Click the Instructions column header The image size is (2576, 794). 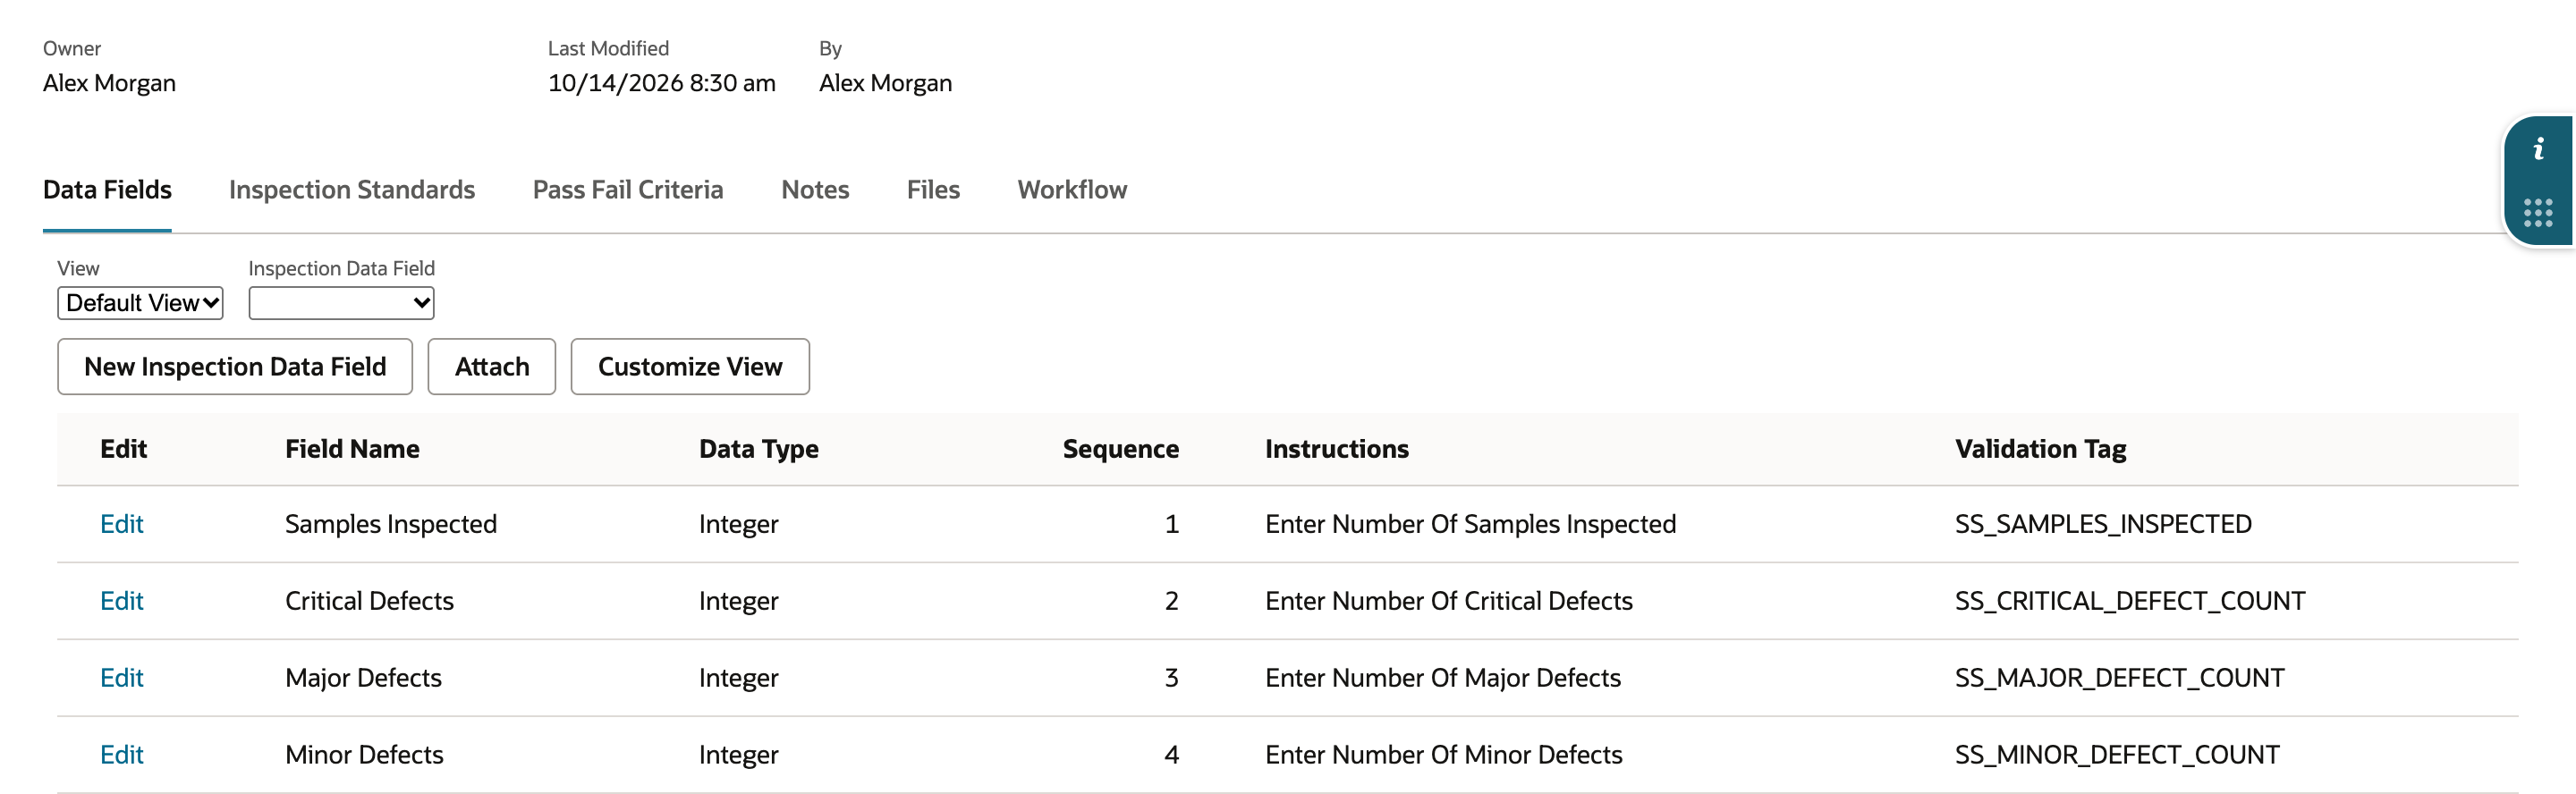1337,449
